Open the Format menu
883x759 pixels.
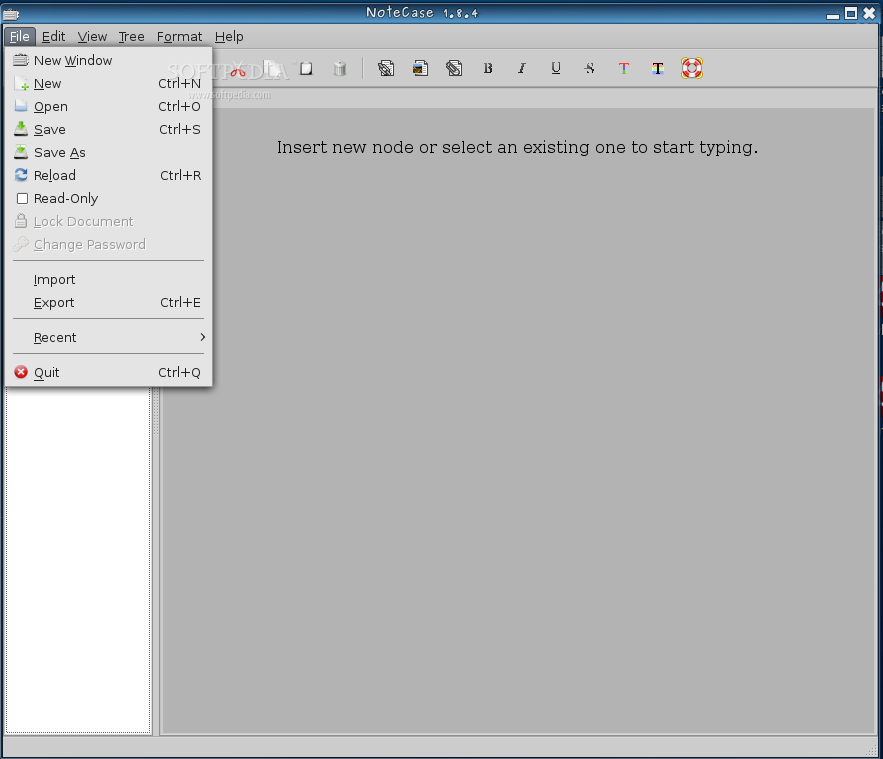pos(179,37)
